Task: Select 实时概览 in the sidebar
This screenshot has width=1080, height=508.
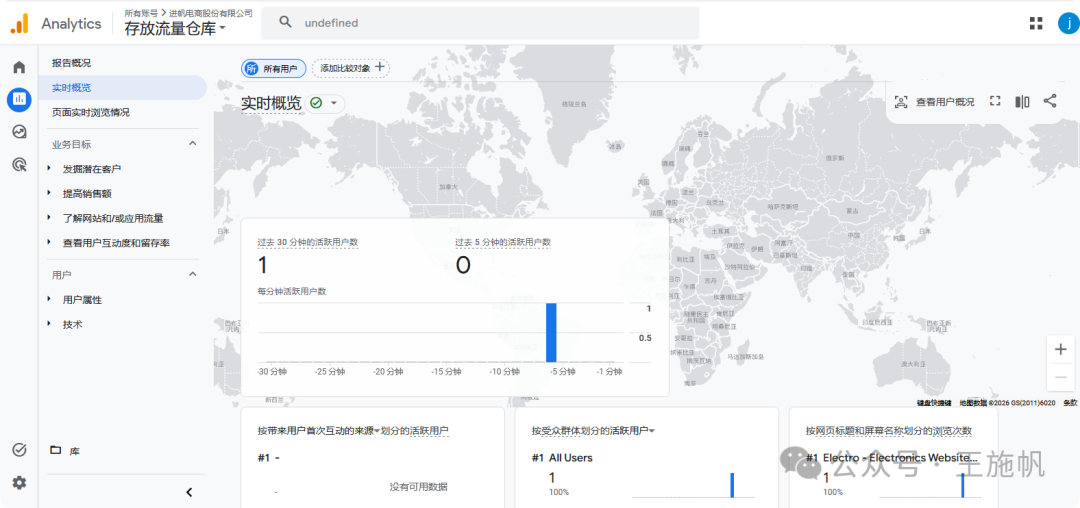Action: click(x=123, y=87)
